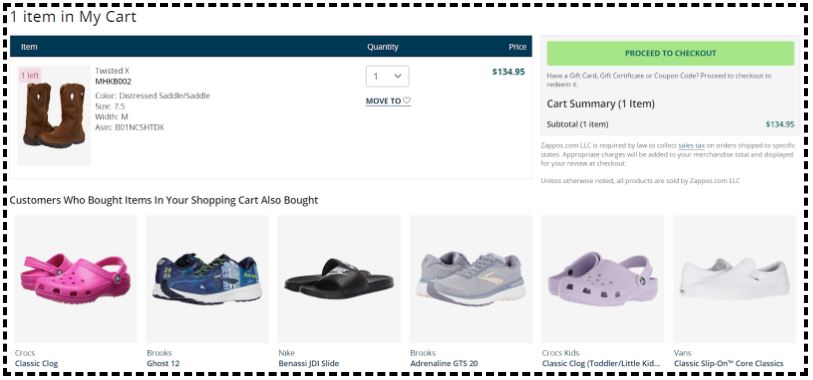Viewport: 813px width, 380px height.
Task: Open the sales tax link
Action: tap(691, 146)
